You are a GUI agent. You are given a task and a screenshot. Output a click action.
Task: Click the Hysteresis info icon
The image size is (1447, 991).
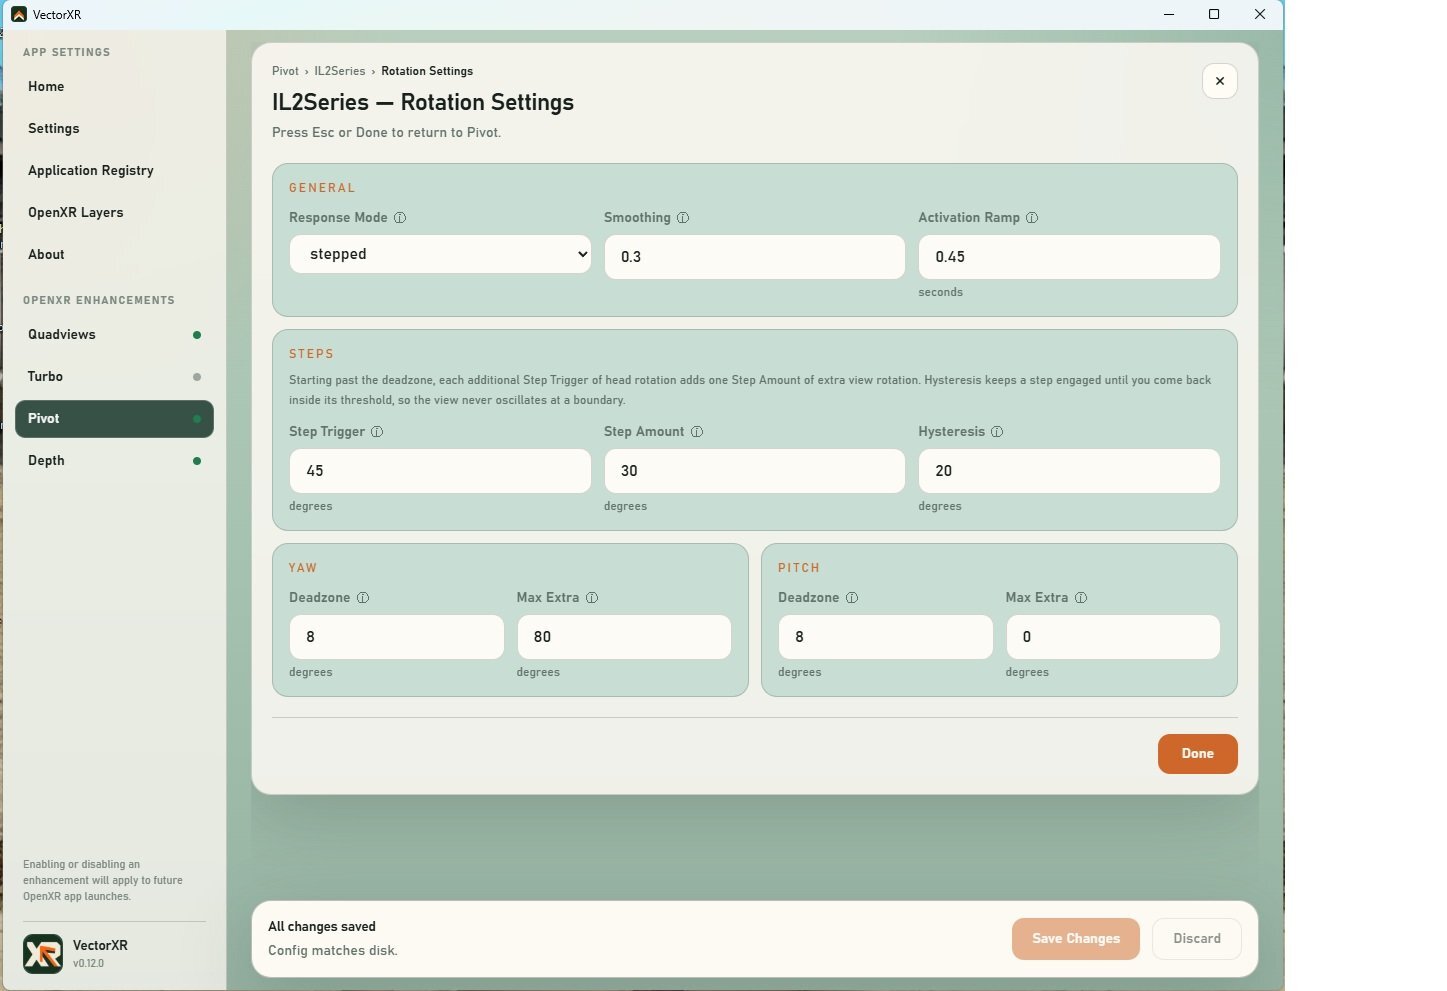(x=997, y=432)
